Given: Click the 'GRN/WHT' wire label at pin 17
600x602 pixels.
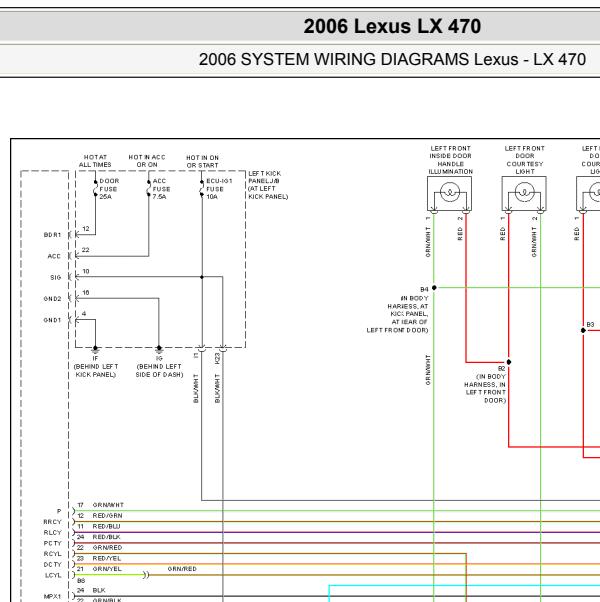Looking at the screenshot, I should pyautogui.click(x=108, y=505).
